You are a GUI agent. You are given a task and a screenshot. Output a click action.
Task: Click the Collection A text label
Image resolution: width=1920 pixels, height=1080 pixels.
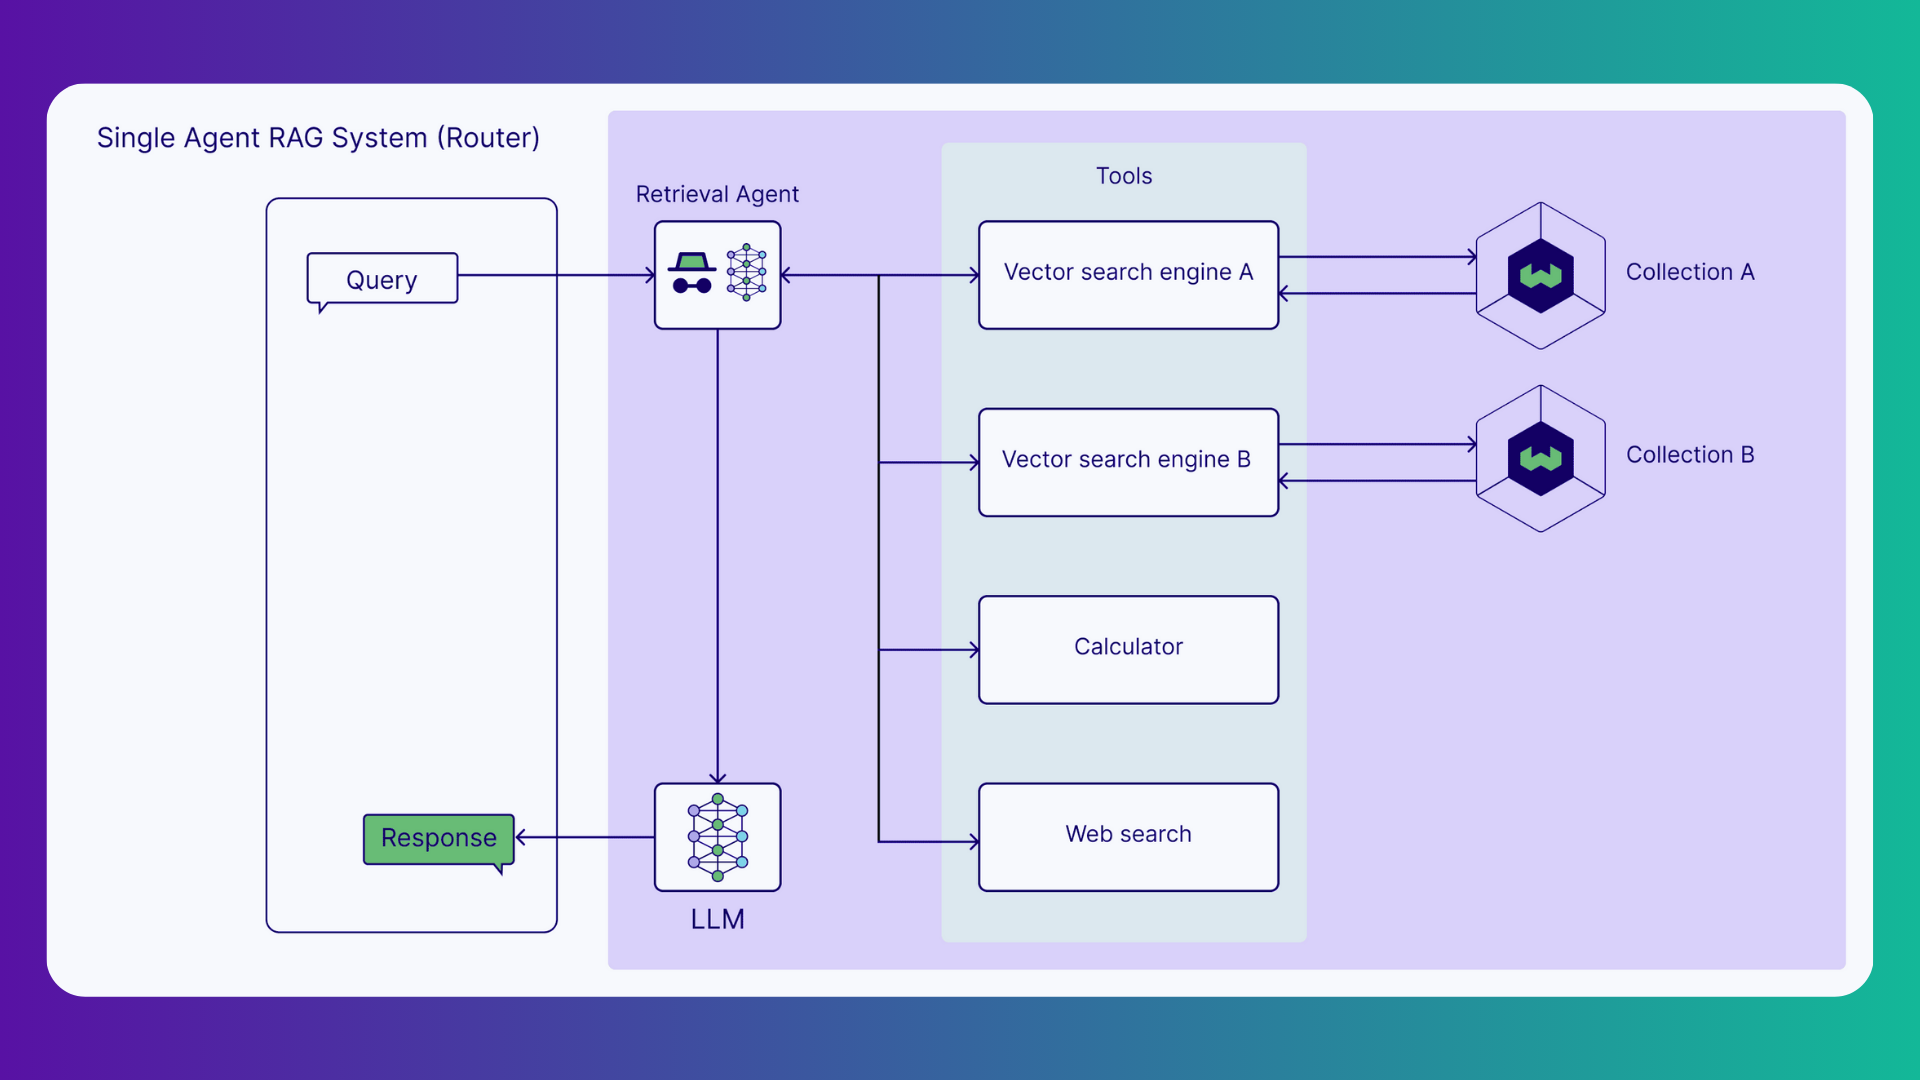click(x=1690, y=271)
